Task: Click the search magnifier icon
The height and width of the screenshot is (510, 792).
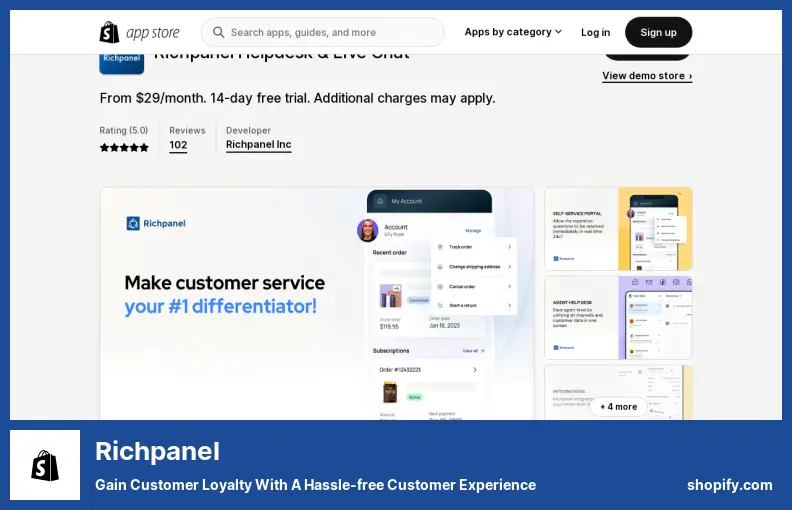Action: [x=218, y=32]
